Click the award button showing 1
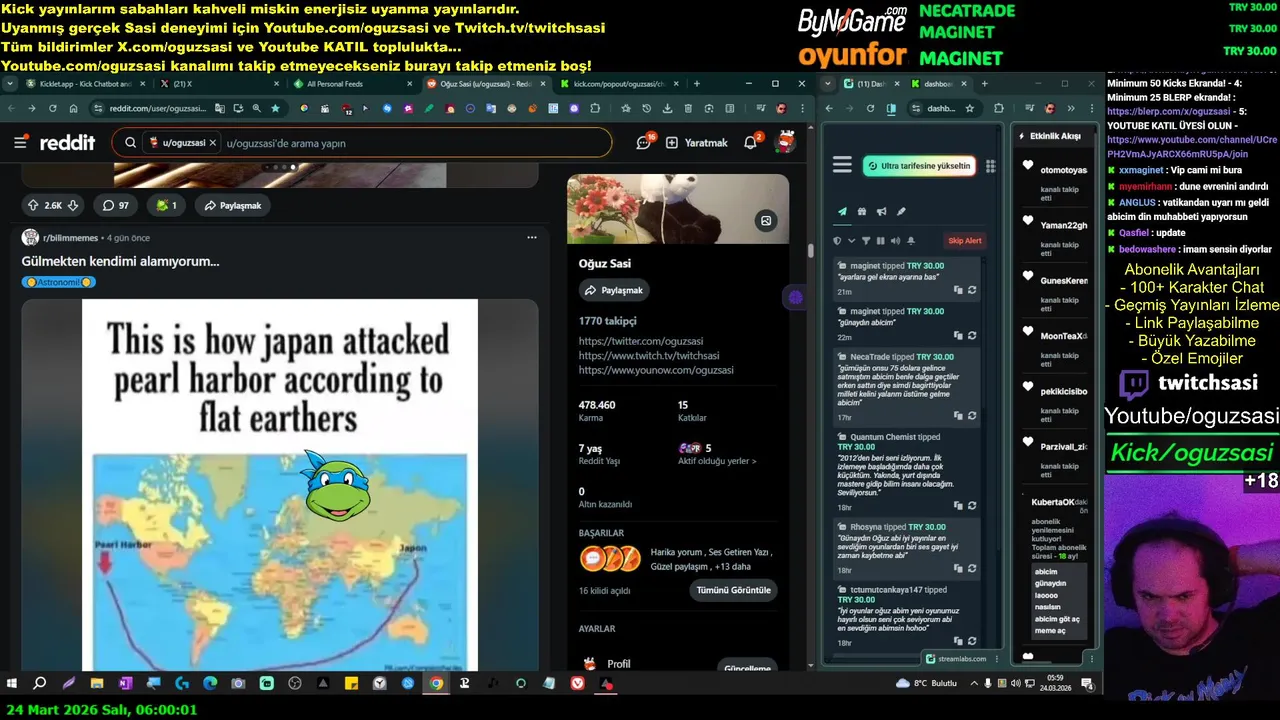The height and width of the screenshot is (720, 1280). 166,205
